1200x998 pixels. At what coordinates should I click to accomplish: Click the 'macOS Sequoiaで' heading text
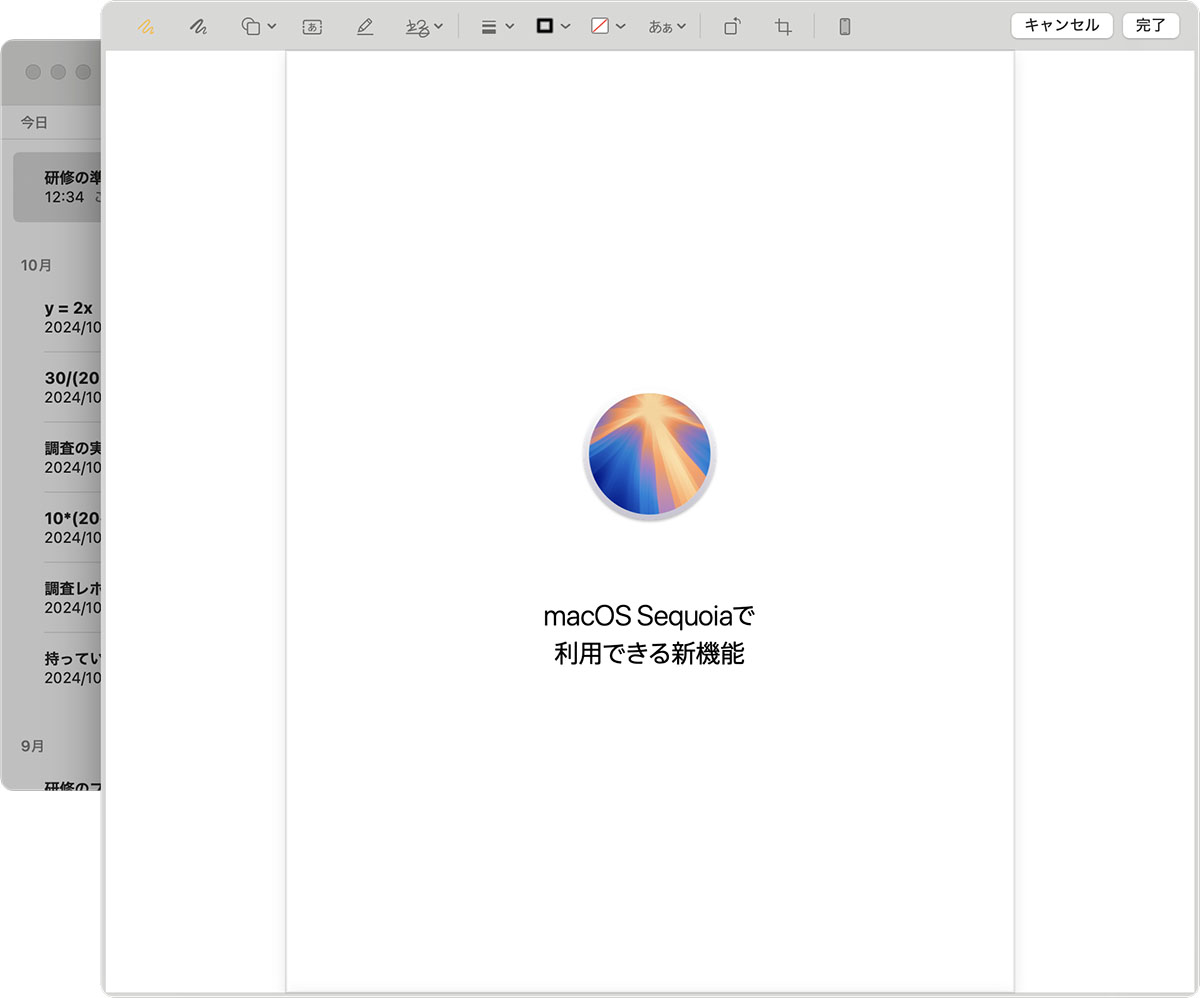[649, 614]
